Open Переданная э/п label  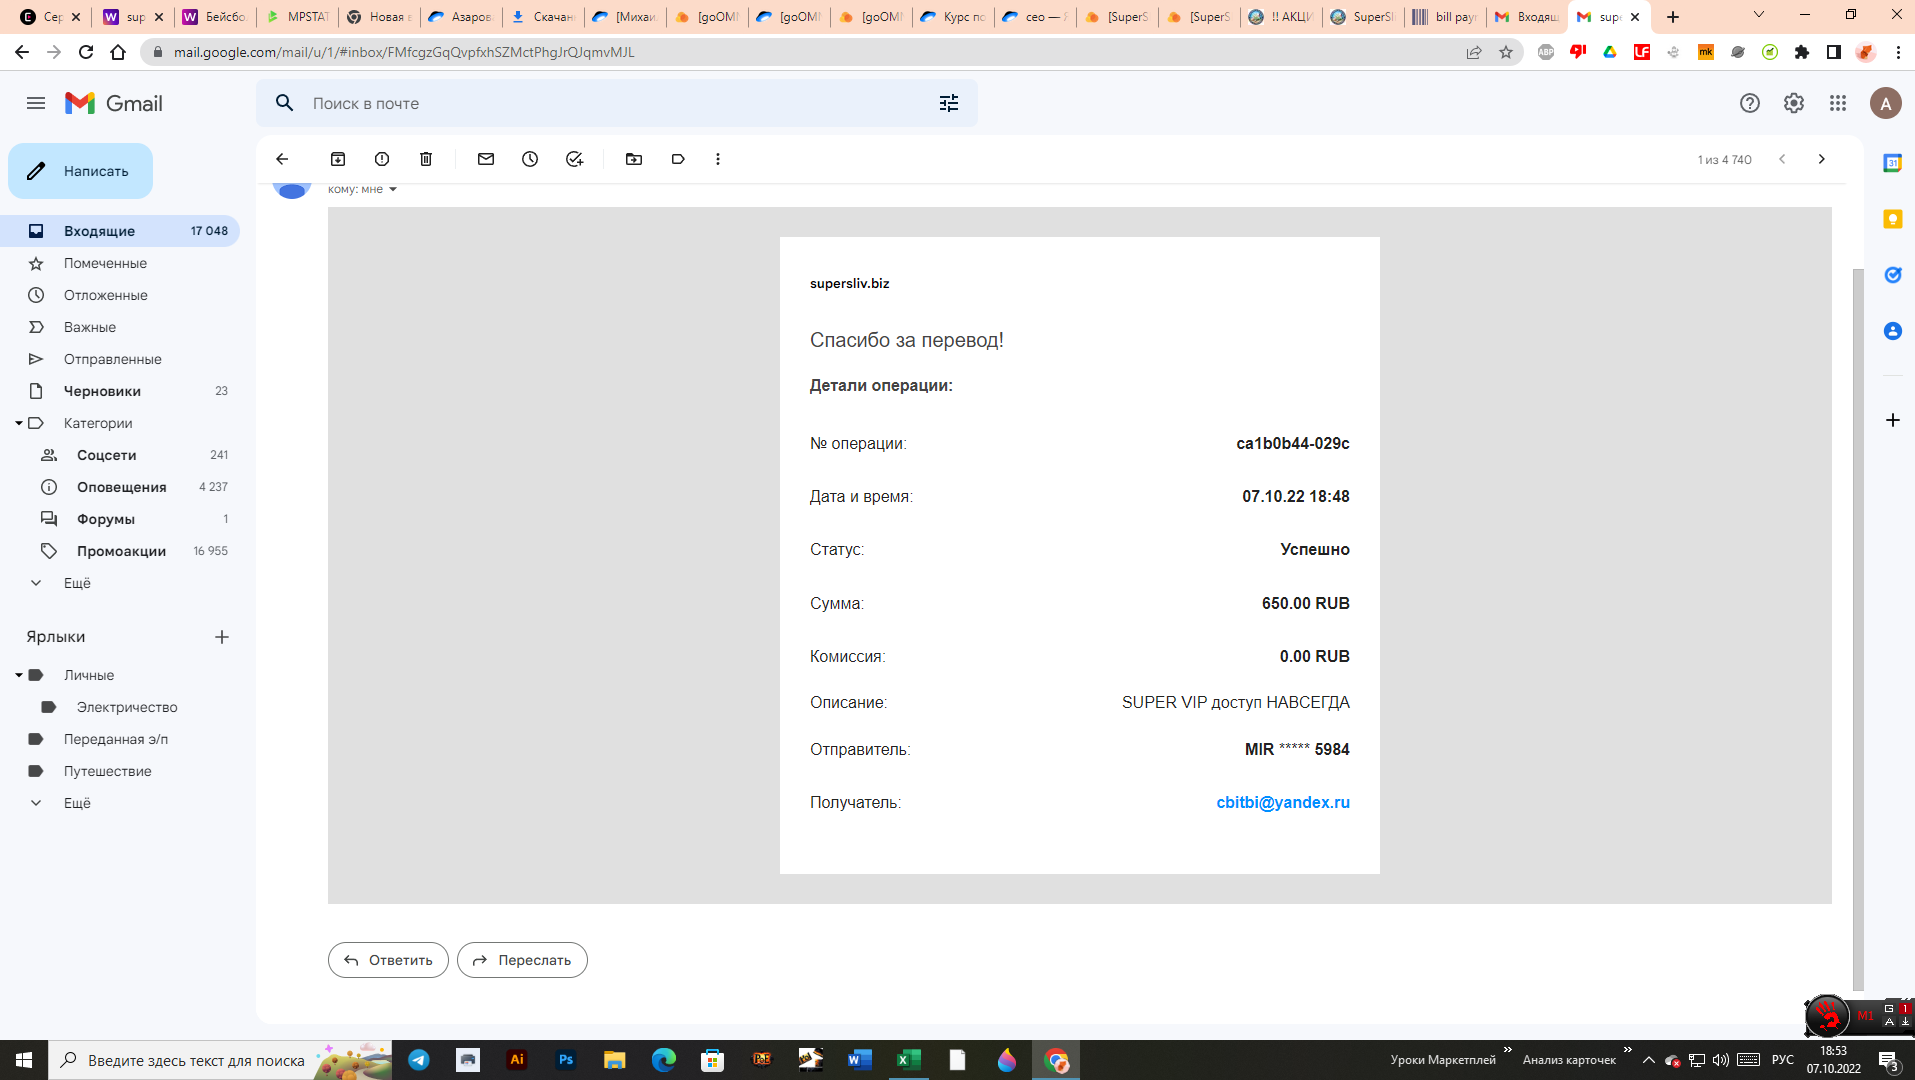click(120, 739)
